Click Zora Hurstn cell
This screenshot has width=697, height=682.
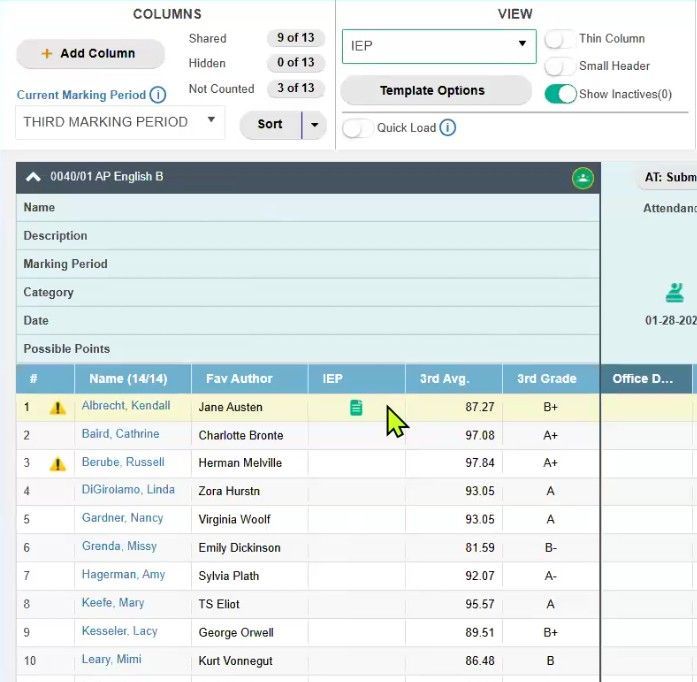click(249, 491)
